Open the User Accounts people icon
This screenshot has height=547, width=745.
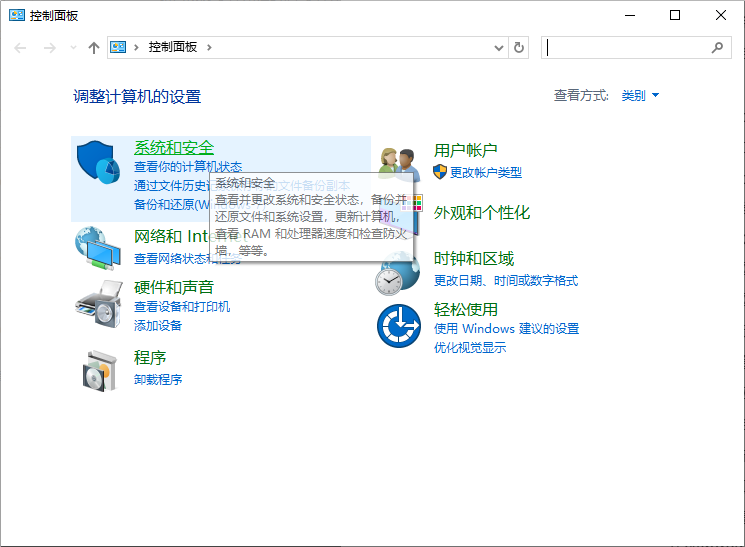397,165
